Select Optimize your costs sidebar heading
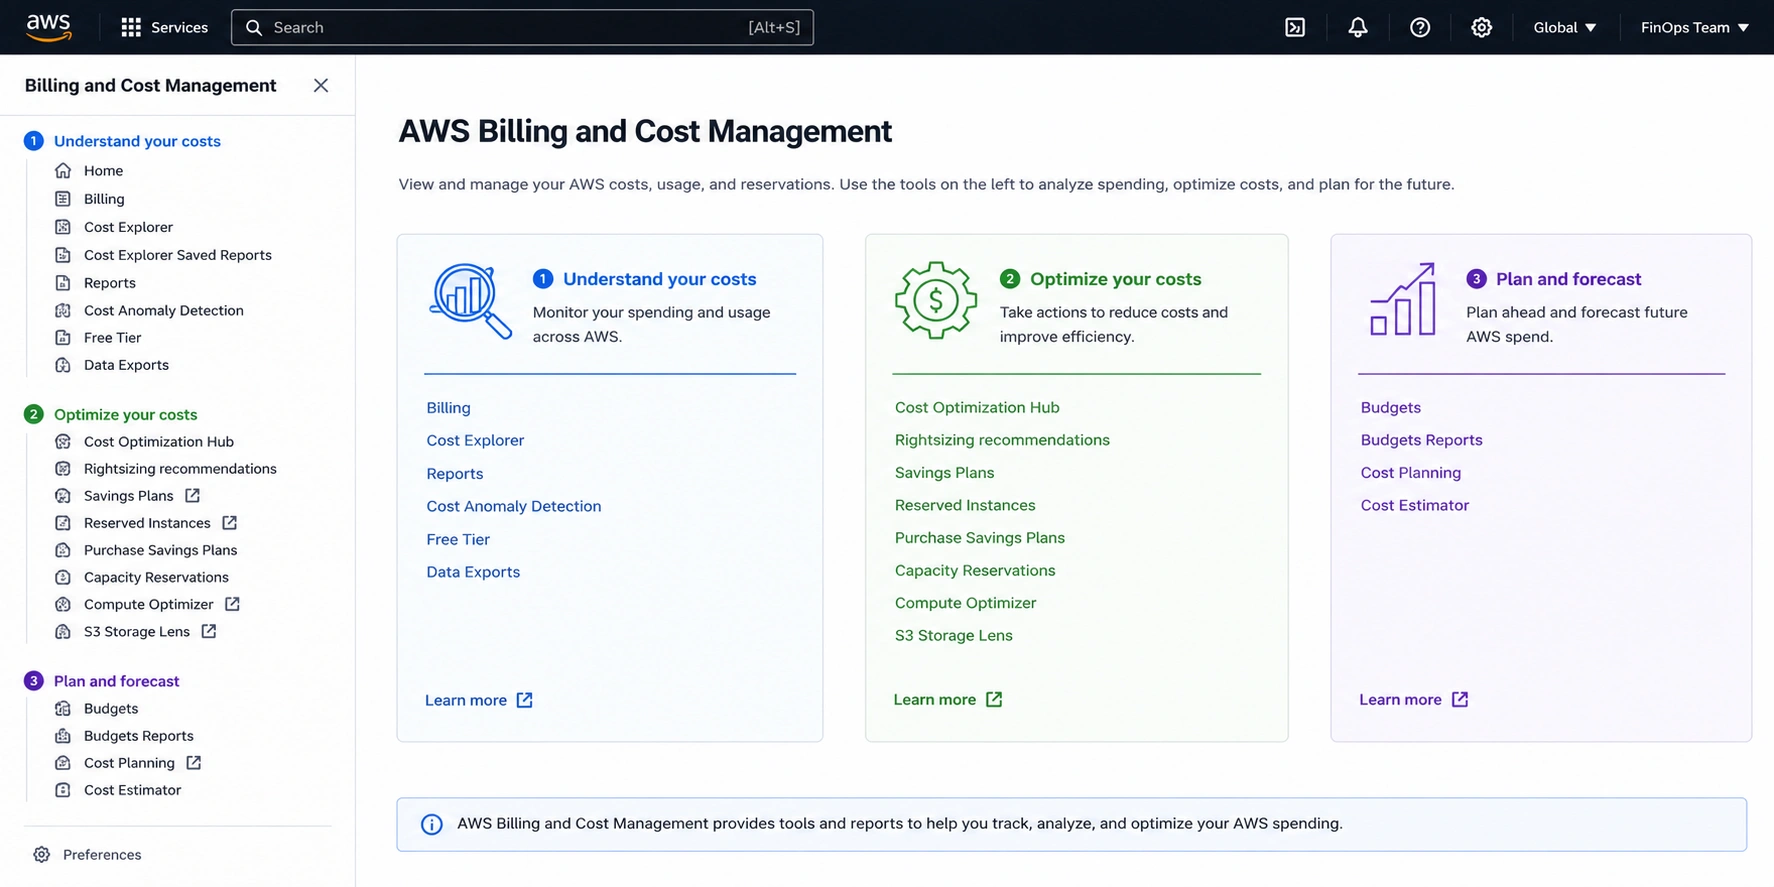This screenshot has width=1774, height=887. click(125, 414)
